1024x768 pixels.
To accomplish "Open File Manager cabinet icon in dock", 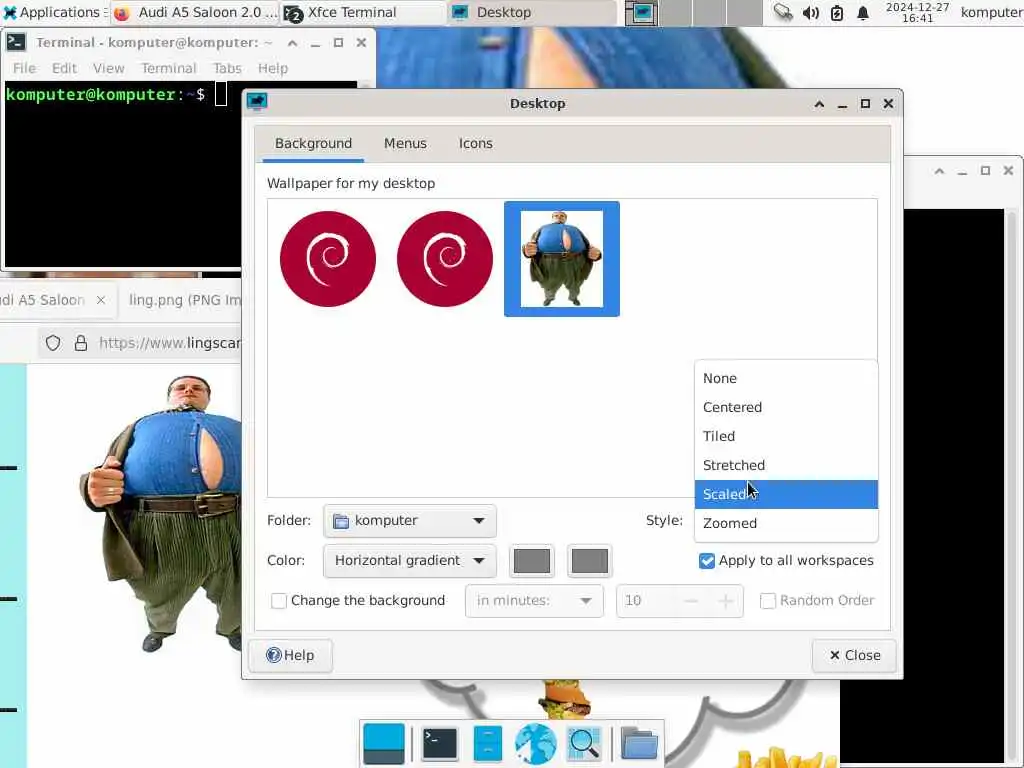I will [488, 744].
